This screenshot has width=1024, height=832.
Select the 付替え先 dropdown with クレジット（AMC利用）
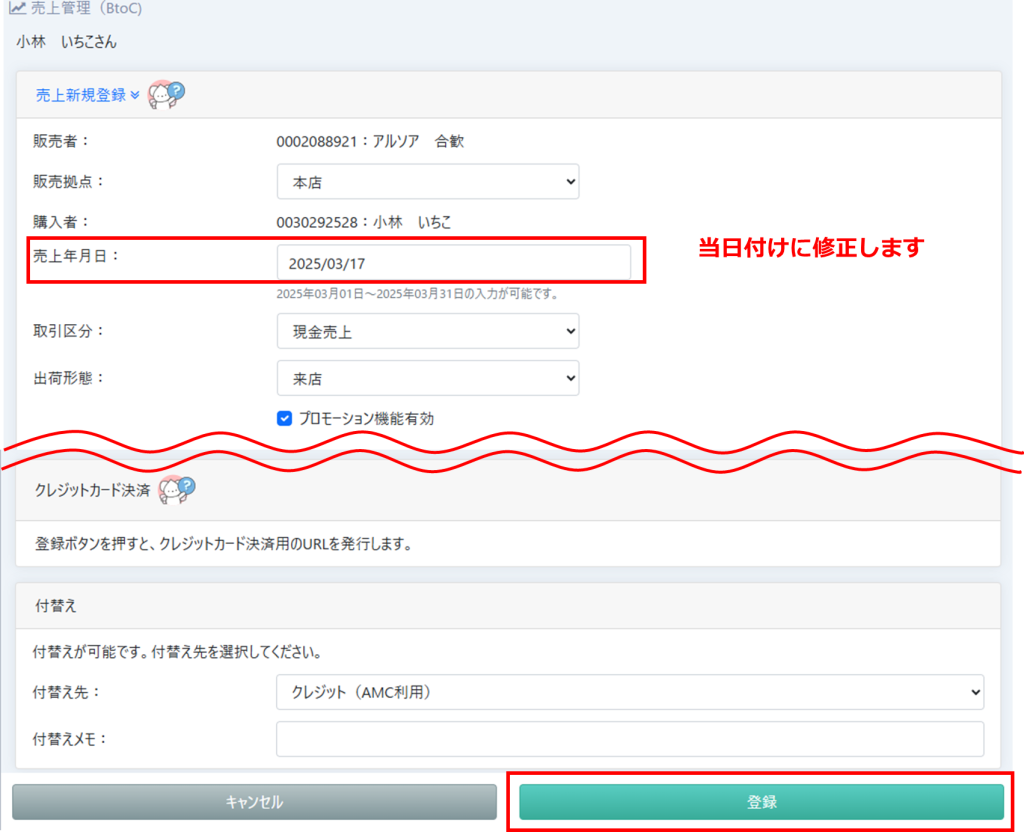coord(629,692)
